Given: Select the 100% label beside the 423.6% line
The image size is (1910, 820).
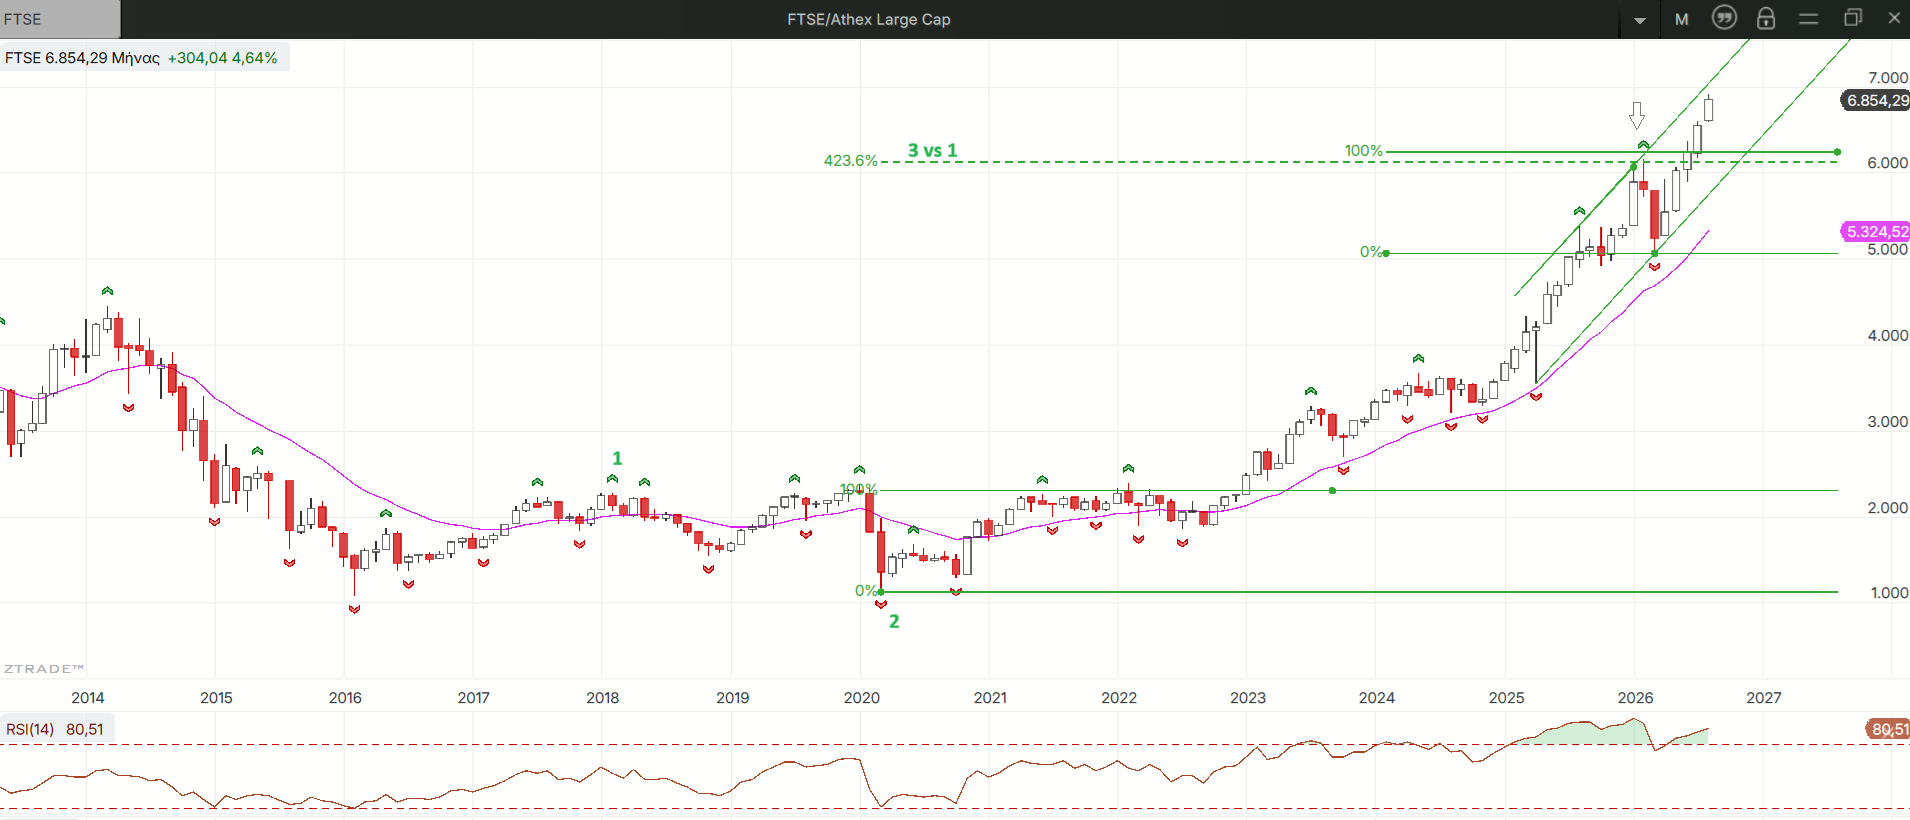Looking at the screenshot, I should 1363,151.
